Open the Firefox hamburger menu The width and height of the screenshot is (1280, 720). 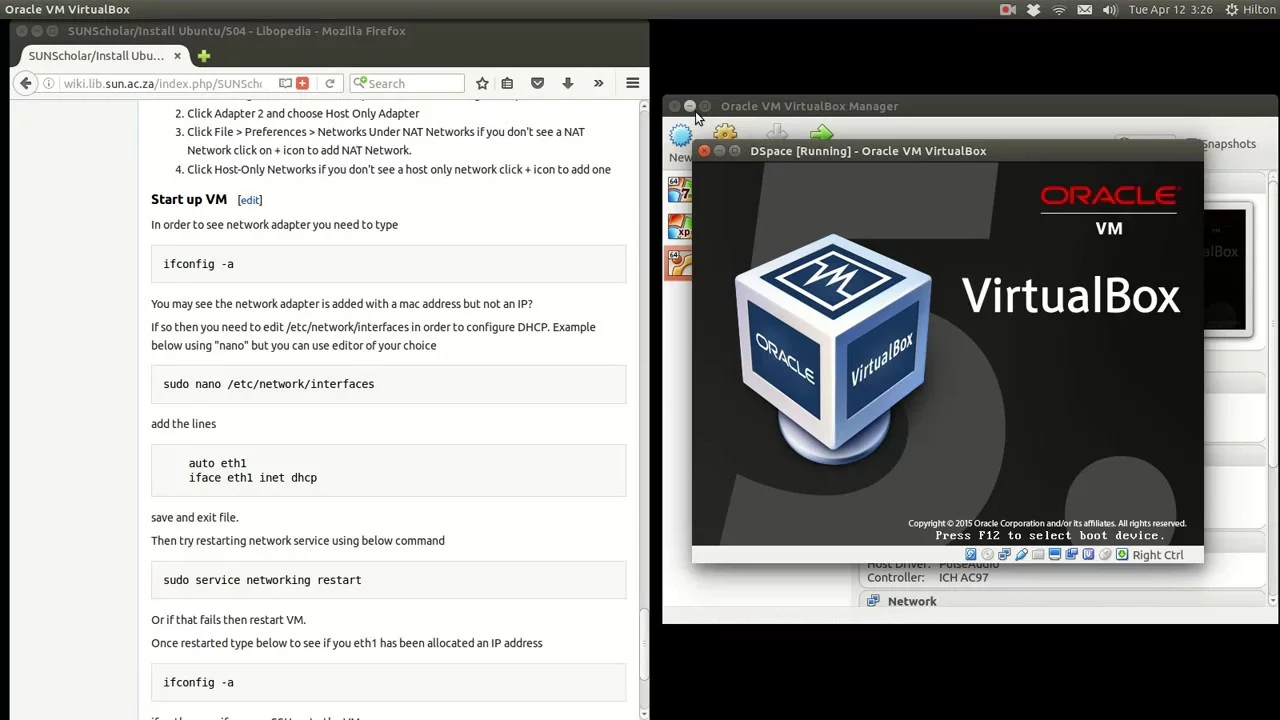pos(632,83)
